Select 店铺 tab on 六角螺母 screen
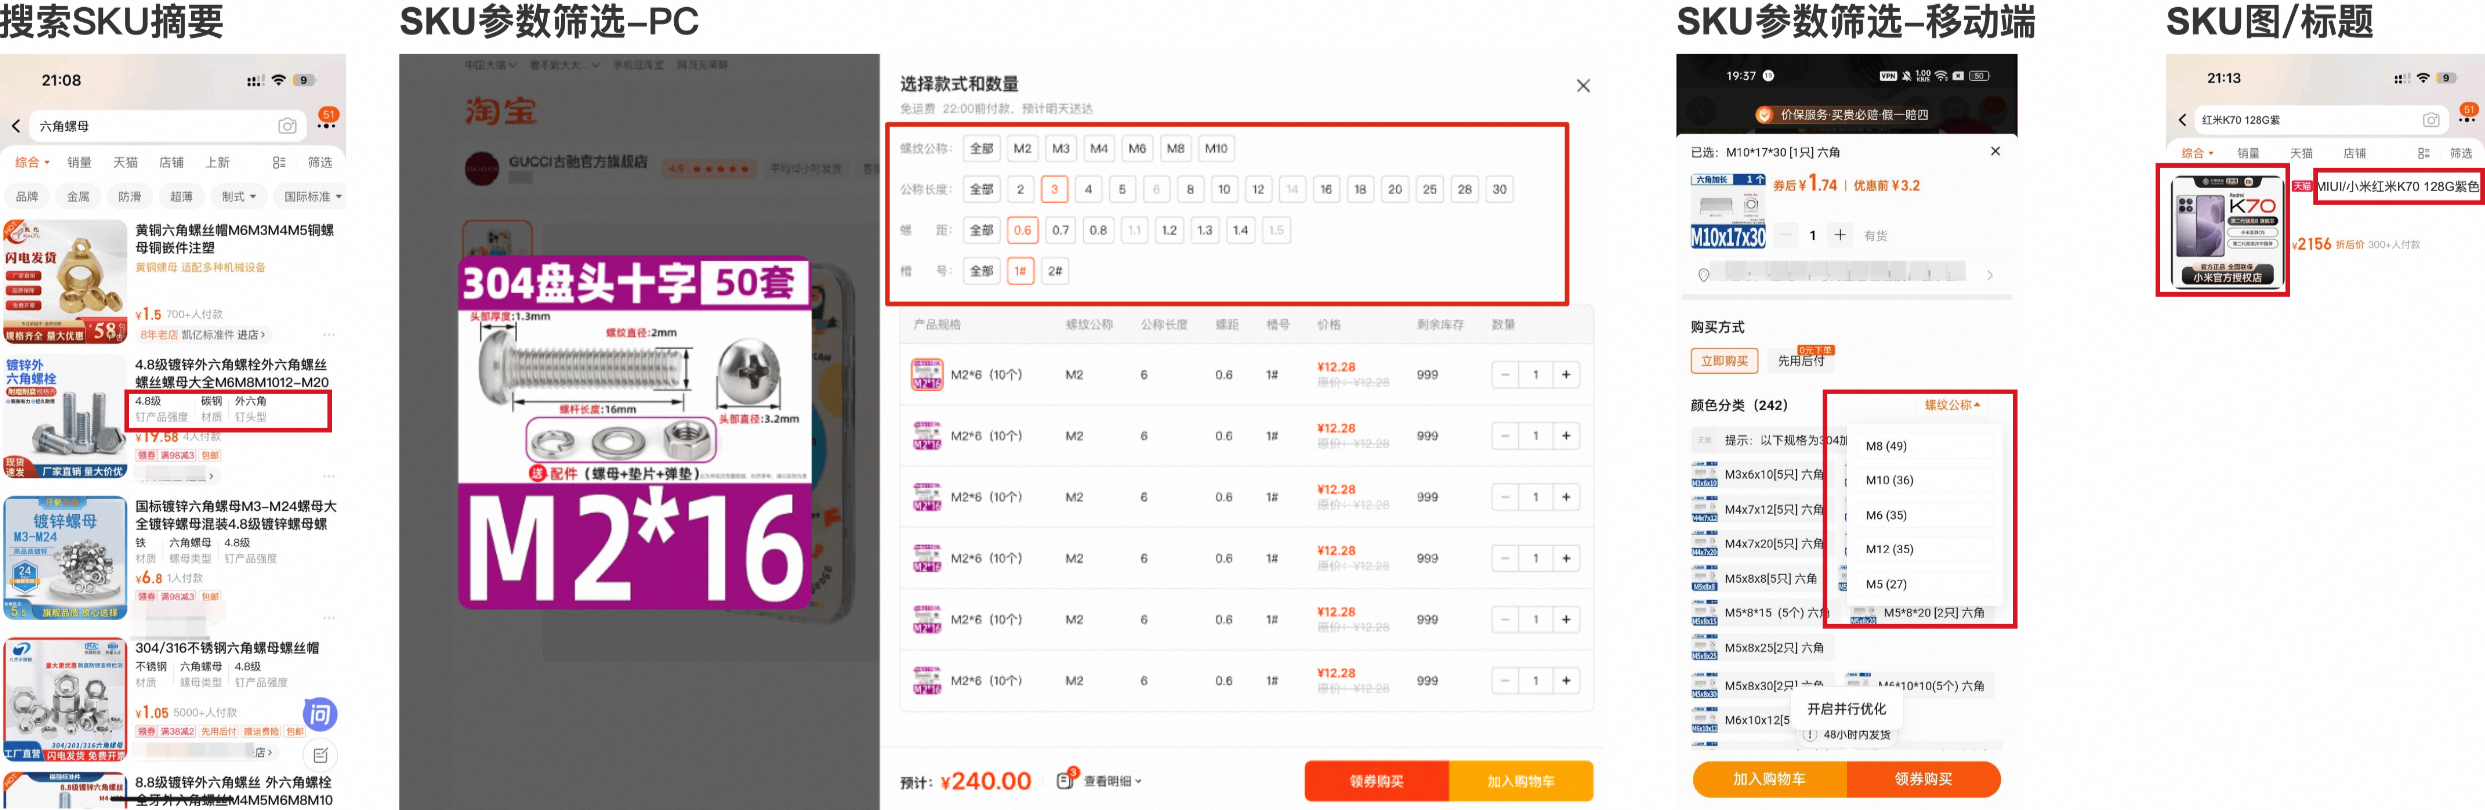 171,162
